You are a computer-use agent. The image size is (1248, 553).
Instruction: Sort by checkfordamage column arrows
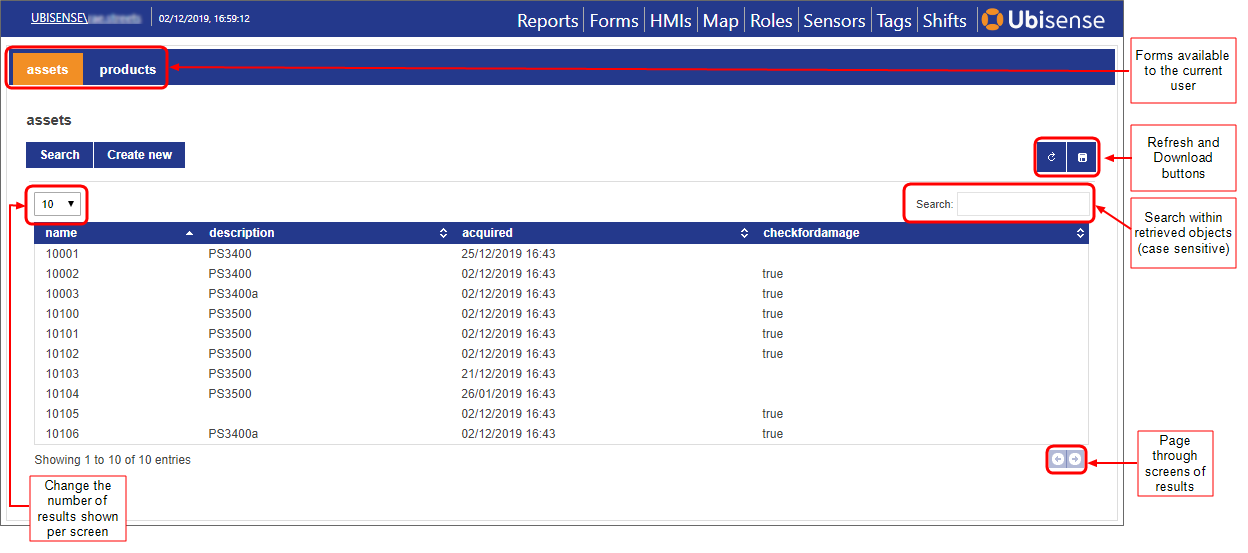point(1080,233)
